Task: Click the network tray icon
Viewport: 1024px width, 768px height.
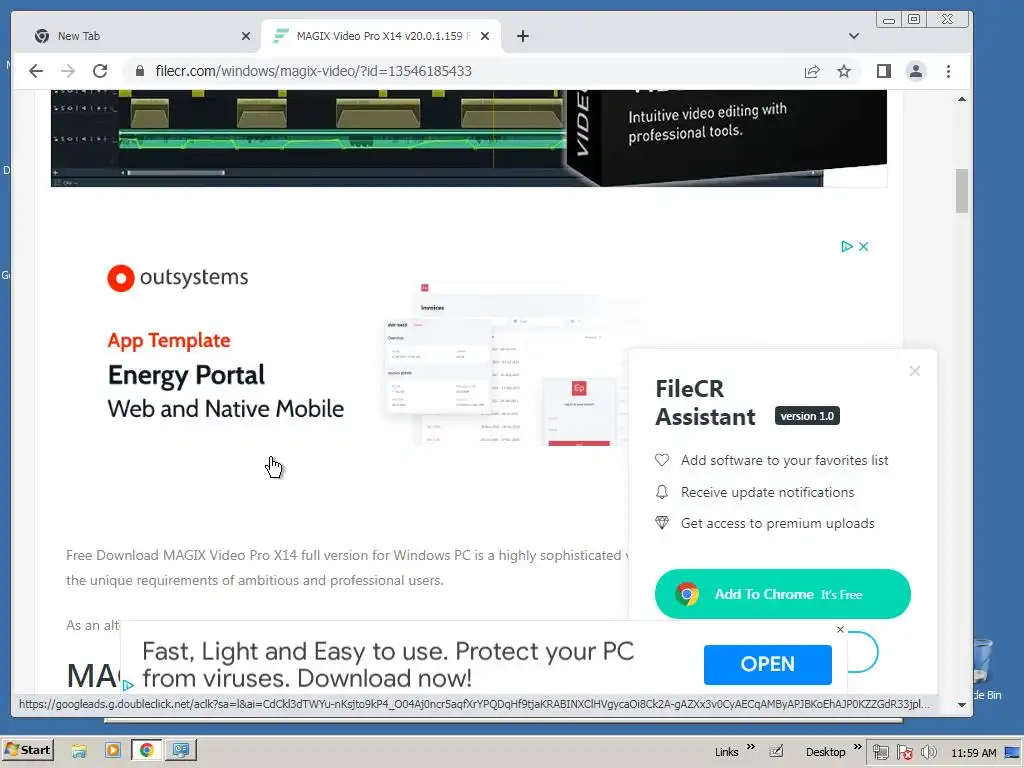Action: (880, 752)
